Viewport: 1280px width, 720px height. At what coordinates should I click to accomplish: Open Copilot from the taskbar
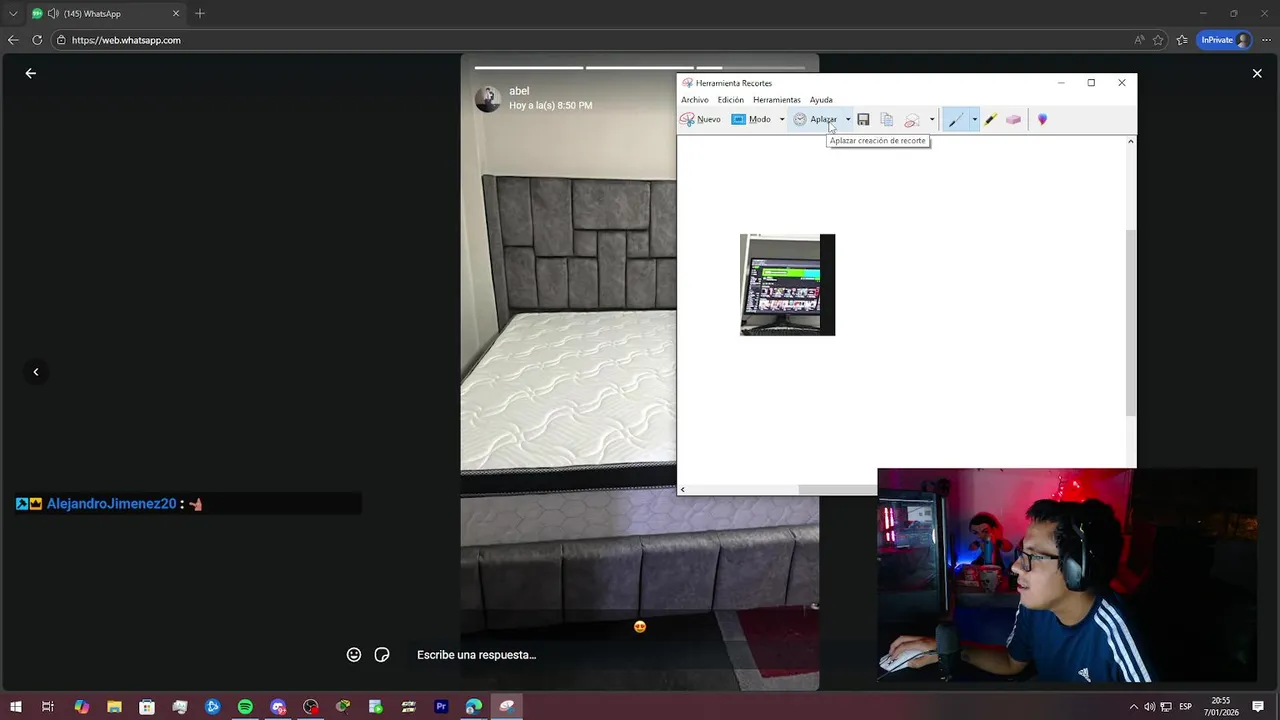coord(82,706)
